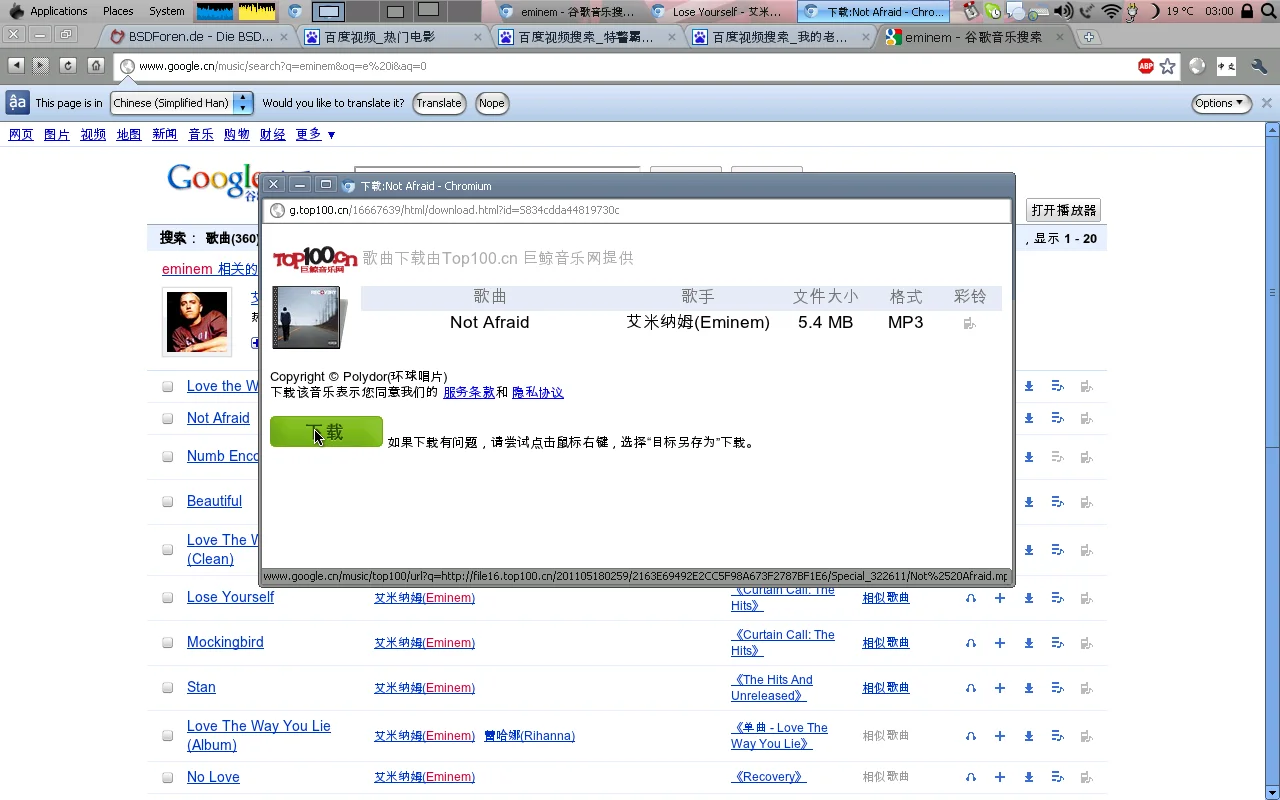Add Mockingbird using the plus icon
This screenshot has height=800, width=1280.
[1000, 643]
